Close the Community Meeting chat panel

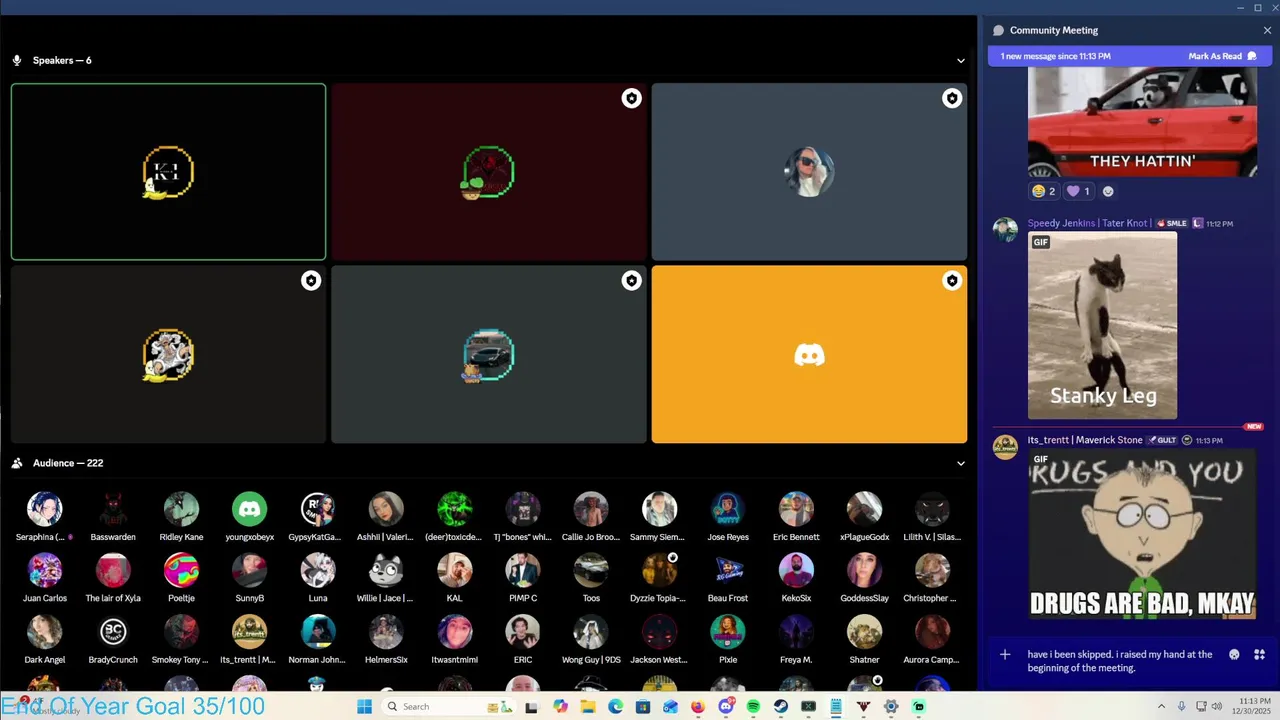click(1267, 30)
